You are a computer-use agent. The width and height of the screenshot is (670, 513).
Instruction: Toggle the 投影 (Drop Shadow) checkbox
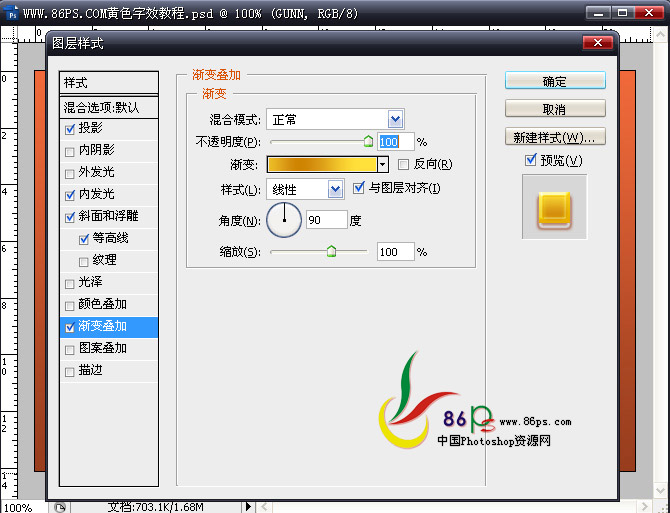(70, 129)
